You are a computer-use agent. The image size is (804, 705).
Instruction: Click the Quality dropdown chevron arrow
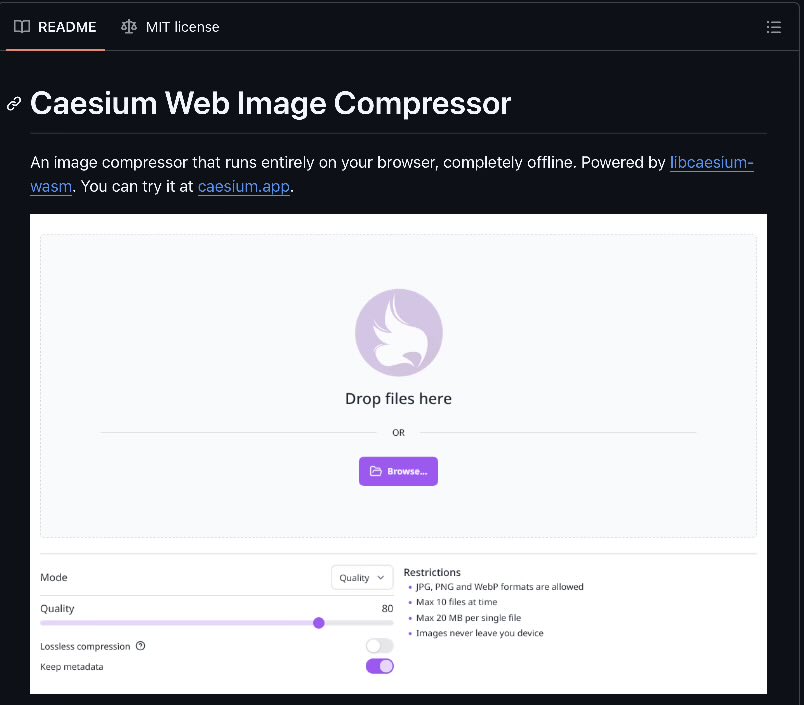(381, 577)
